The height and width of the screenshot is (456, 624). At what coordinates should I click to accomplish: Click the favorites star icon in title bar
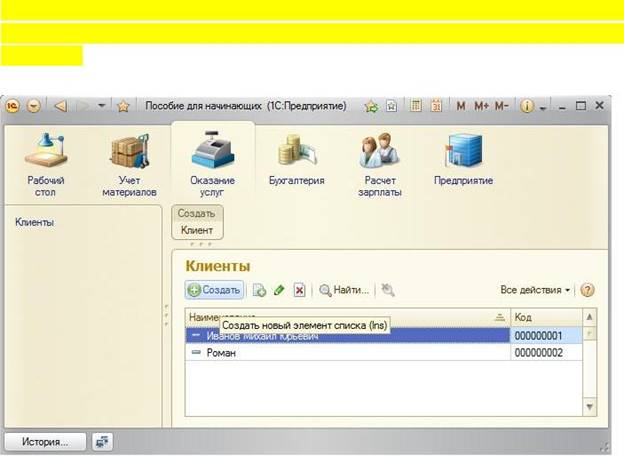point(124,105)
